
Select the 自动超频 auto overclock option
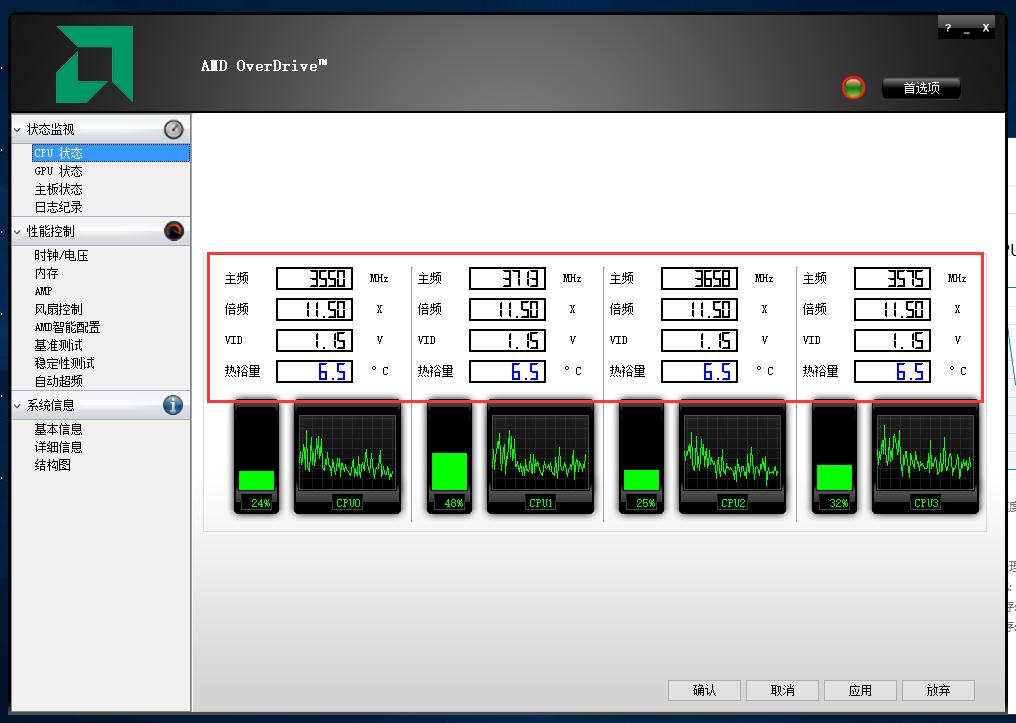(63, 382)
